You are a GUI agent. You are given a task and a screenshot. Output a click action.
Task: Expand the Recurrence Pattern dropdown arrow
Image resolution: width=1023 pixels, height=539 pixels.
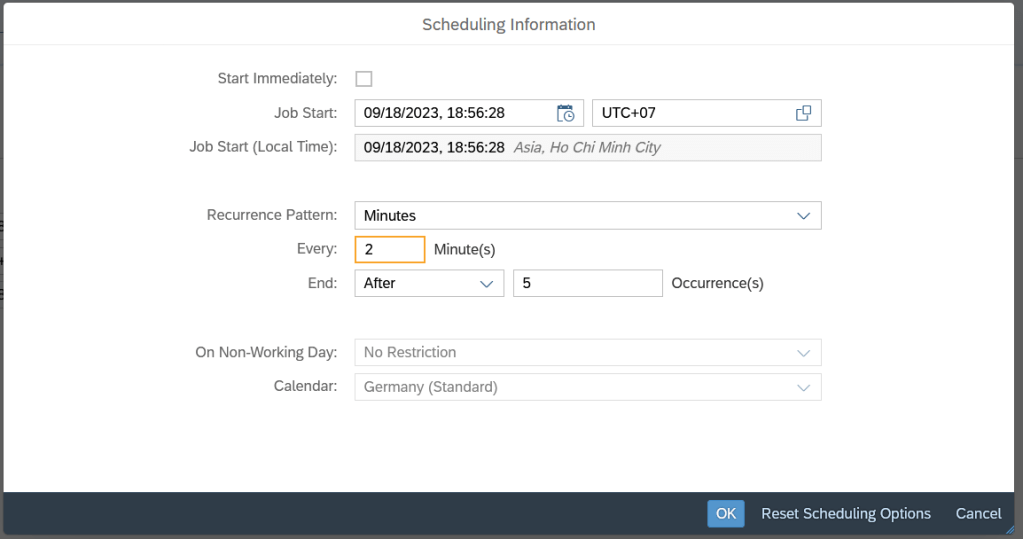(803, 216)
